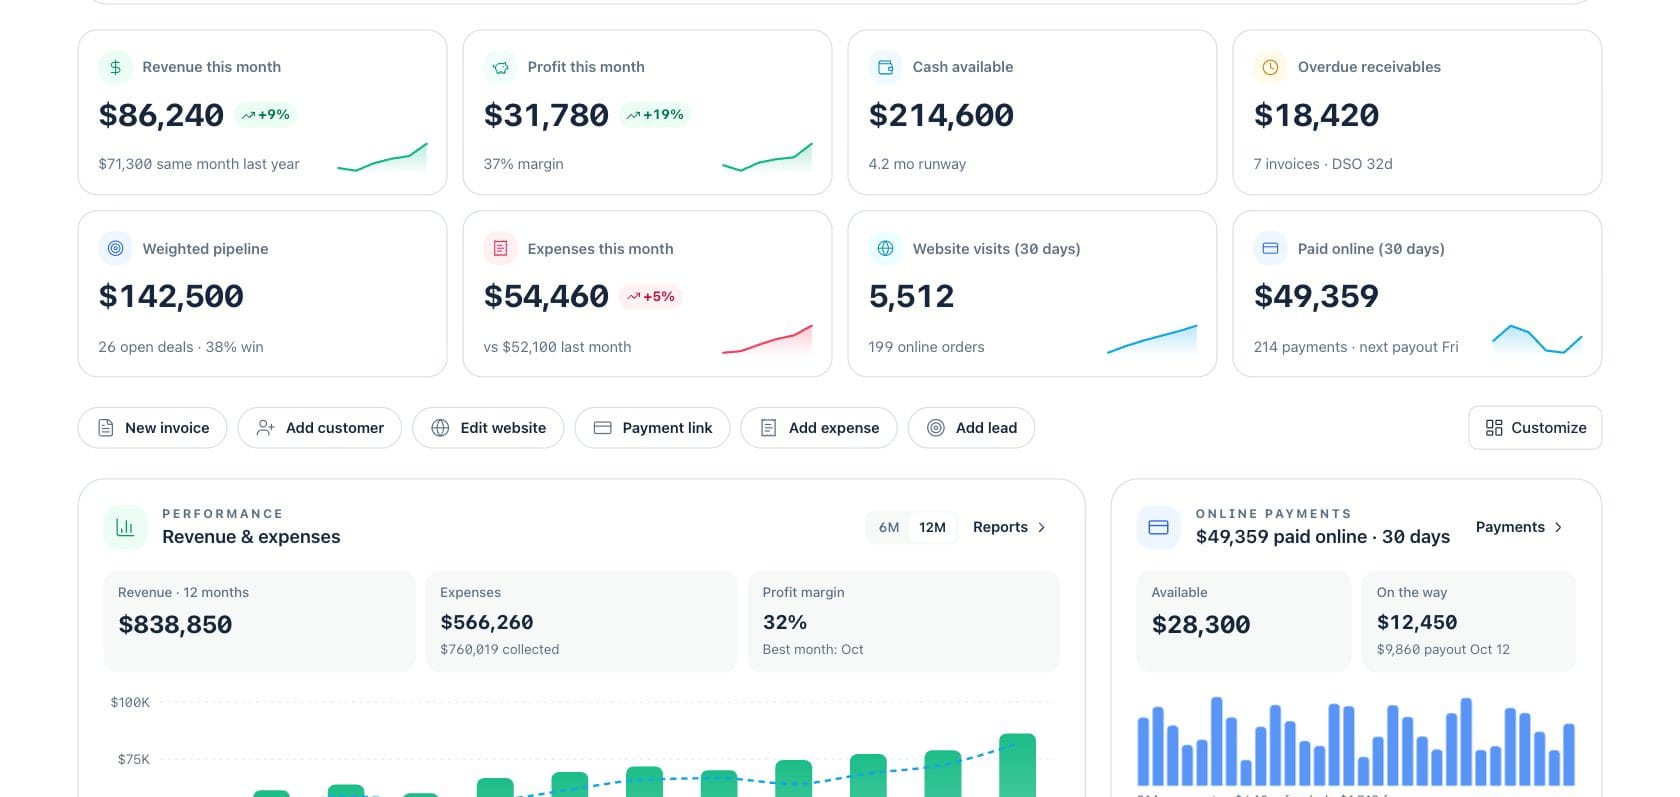Viewport: 1680px width, 797px height.
Task: Click the Add customer button
Action: (320, 428)
